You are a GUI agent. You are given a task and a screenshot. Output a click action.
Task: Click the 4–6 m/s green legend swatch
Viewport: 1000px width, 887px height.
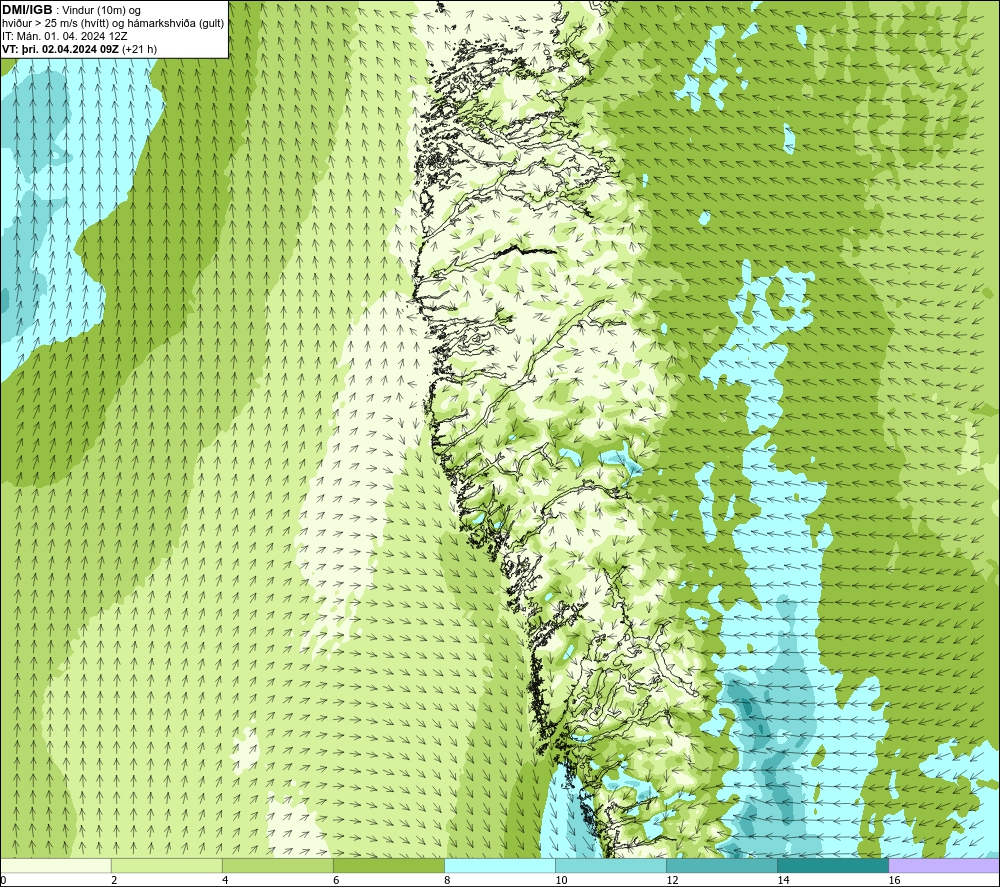tap(277, 865)
